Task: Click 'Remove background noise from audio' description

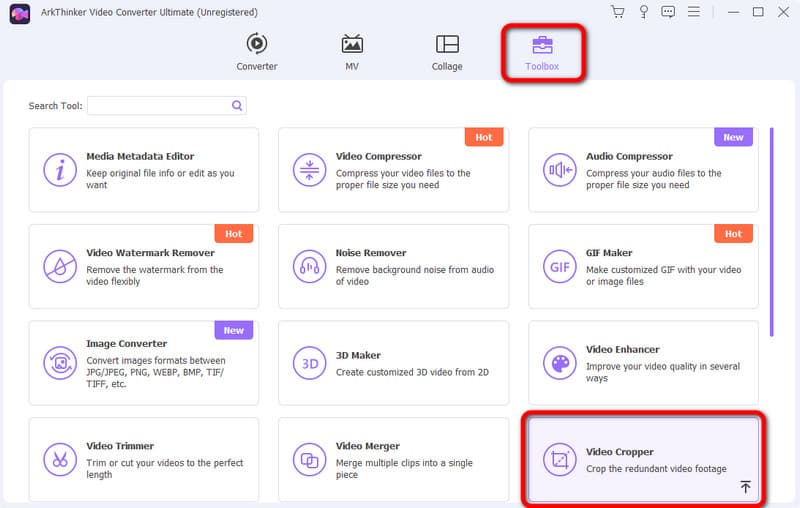Action: coord(414,275)
